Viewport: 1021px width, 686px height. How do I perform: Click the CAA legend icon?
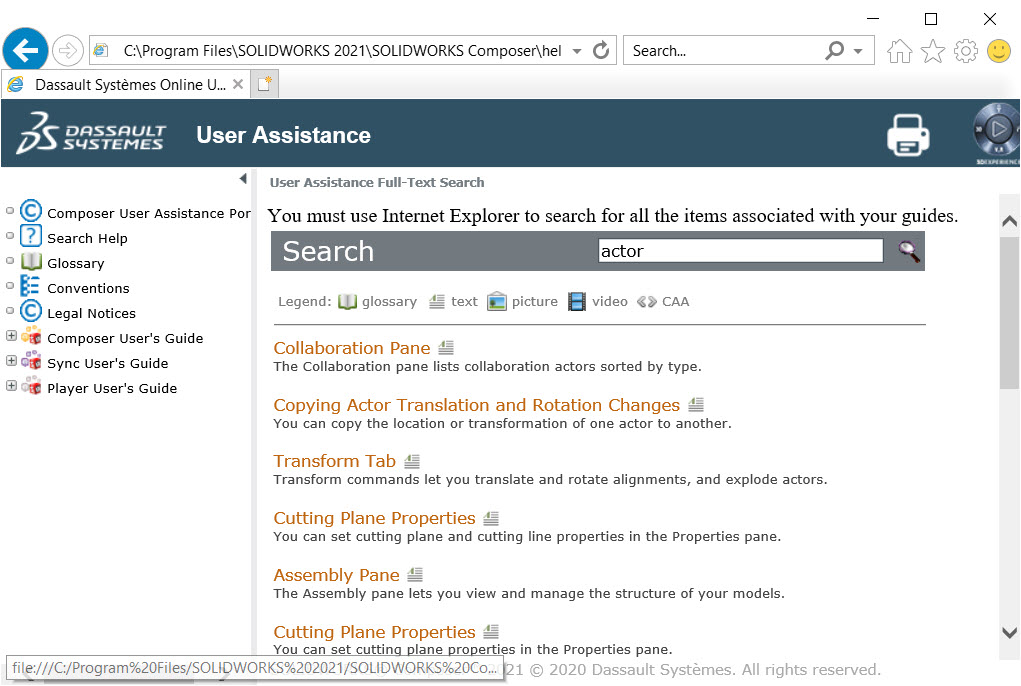[x=647, y=301]
